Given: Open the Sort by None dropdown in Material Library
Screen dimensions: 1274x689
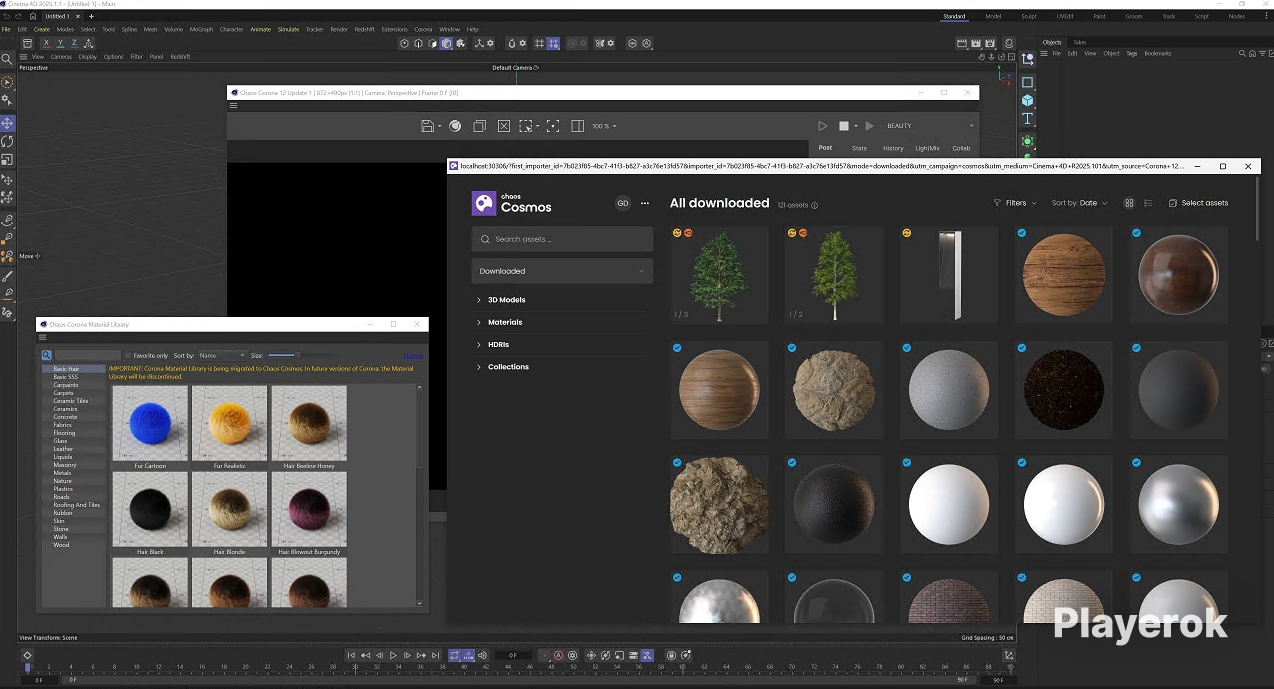Looking at the screenshot, I should [221, 355].
